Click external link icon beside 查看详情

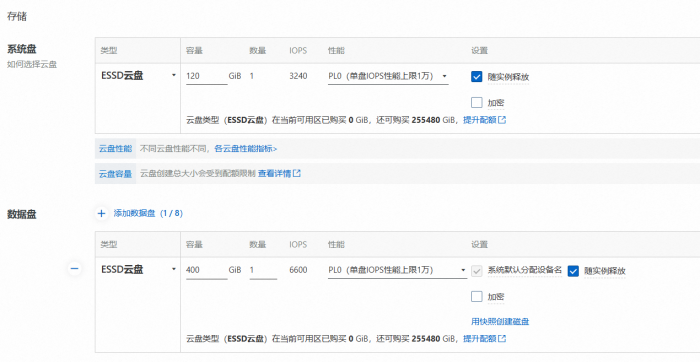(x=297, y=173)
